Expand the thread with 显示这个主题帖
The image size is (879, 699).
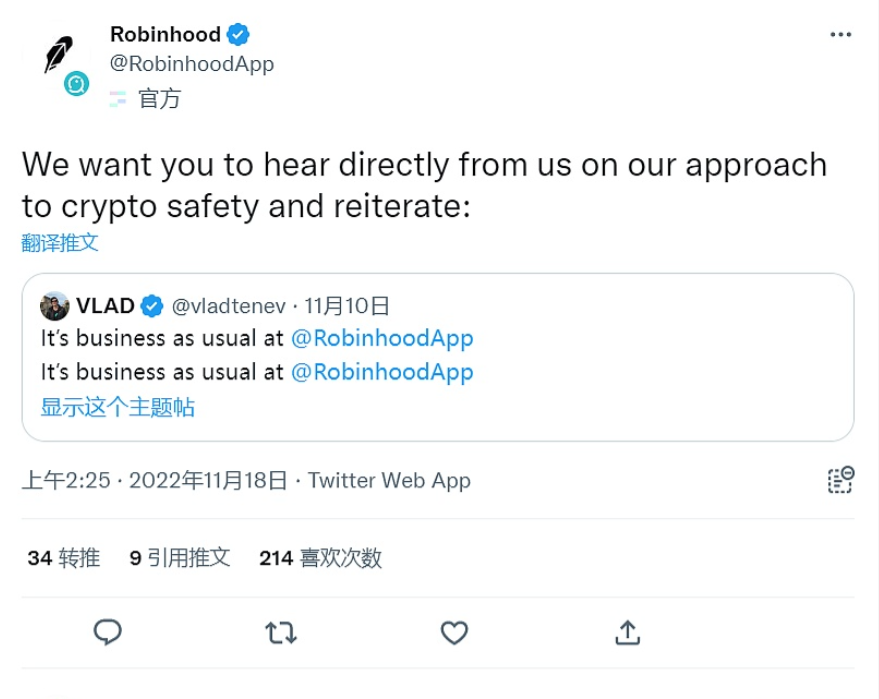117,407
